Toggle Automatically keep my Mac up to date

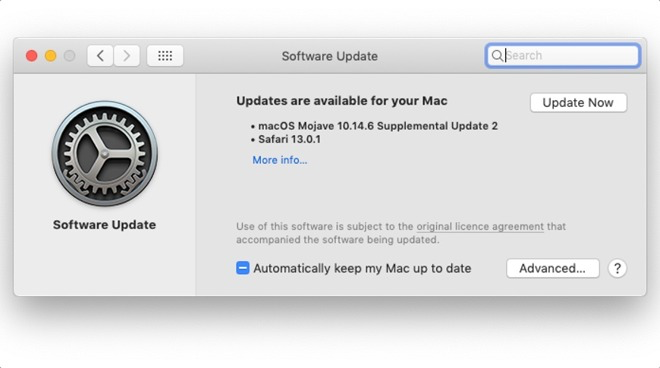point(242,268)
